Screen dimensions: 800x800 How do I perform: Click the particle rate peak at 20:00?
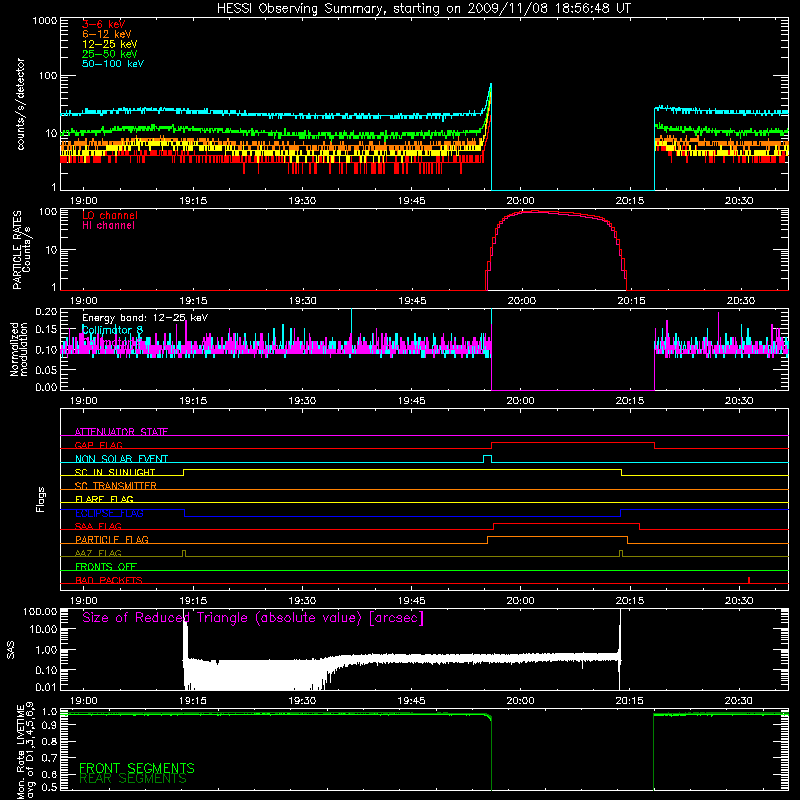tap(533, 211)
